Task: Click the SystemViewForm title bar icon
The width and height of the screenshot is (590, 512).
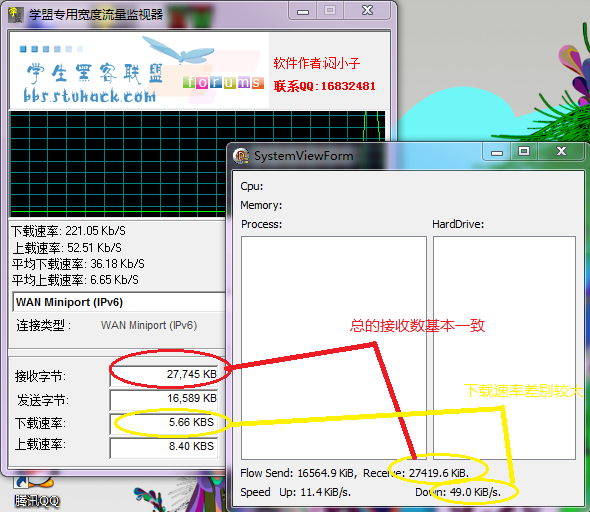Action: click(241, 156)
